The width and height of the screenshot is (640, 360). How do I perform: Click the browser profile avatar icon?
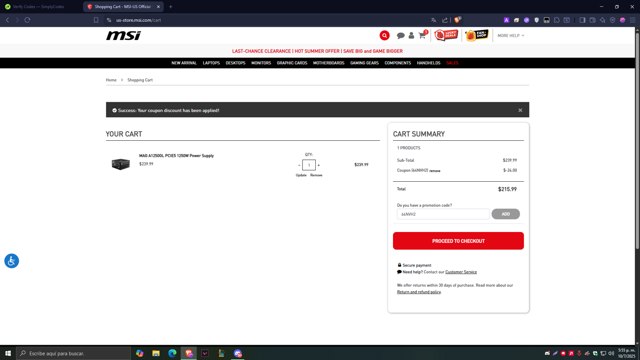coord(622,20)
